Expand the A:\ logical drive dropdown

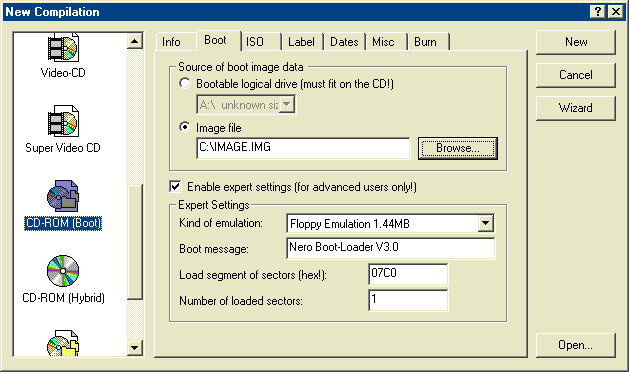point(287,105)
